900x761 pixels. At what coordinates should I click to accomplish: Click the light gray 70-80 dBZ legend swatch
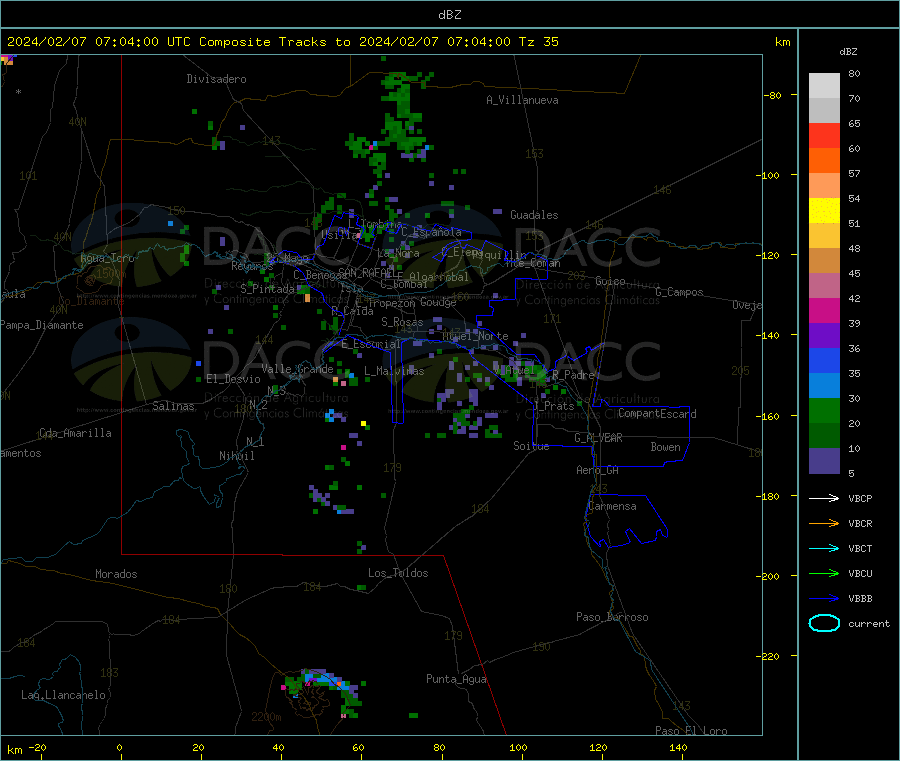pos(824,86)
